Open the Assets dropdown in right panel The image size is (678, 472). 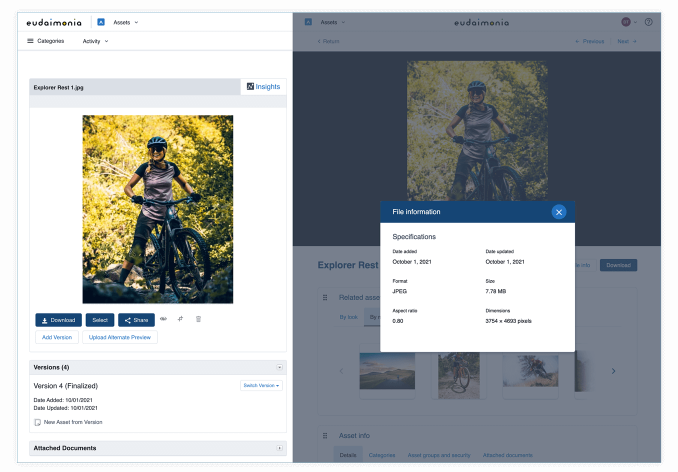tap(333, 22)
